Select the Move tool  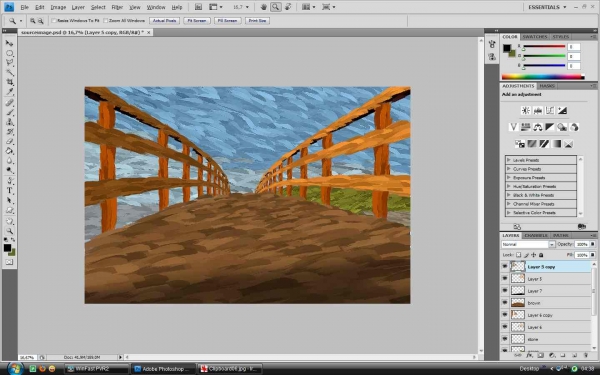(x=10, y=43)
